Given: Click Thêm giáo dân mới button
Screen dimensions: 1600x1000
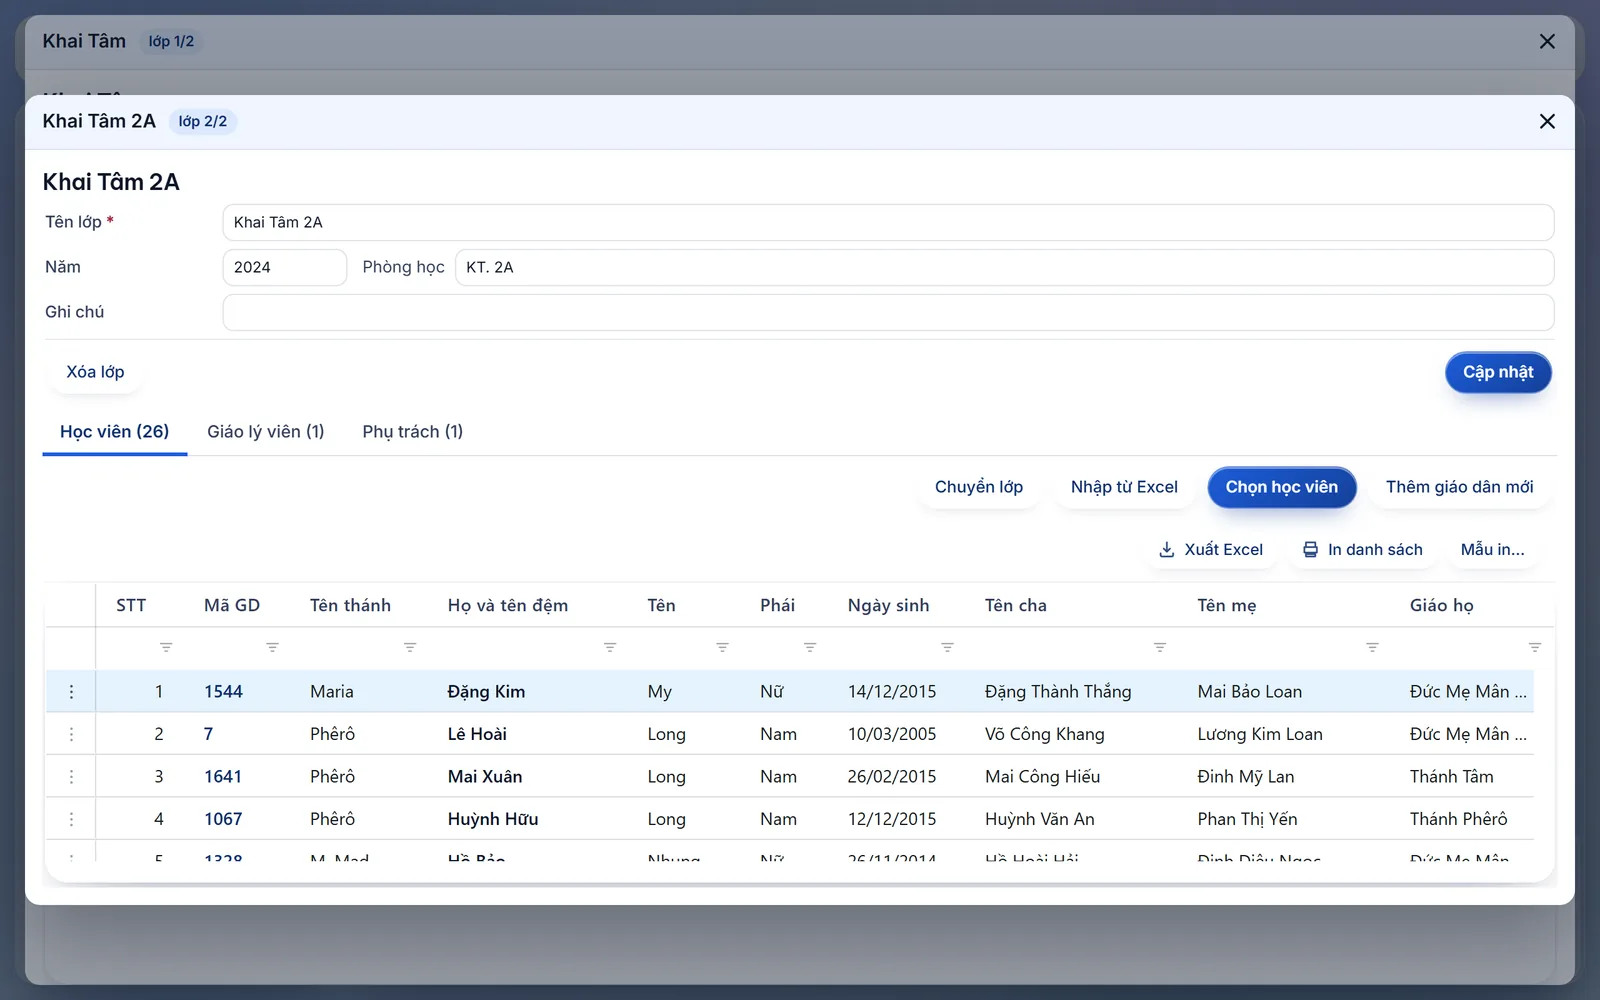Looking at the screenshot, I should (x=1459, y=487).
